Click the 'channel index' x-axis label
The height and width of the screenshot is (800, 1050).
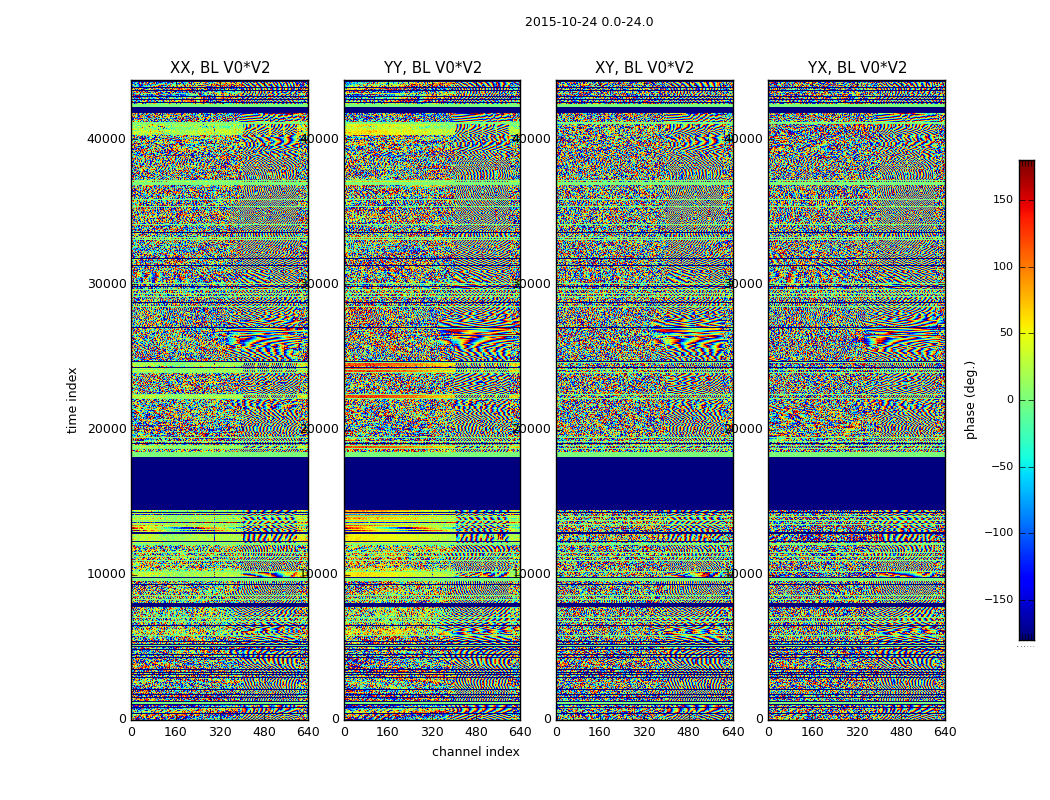[475, 752]
